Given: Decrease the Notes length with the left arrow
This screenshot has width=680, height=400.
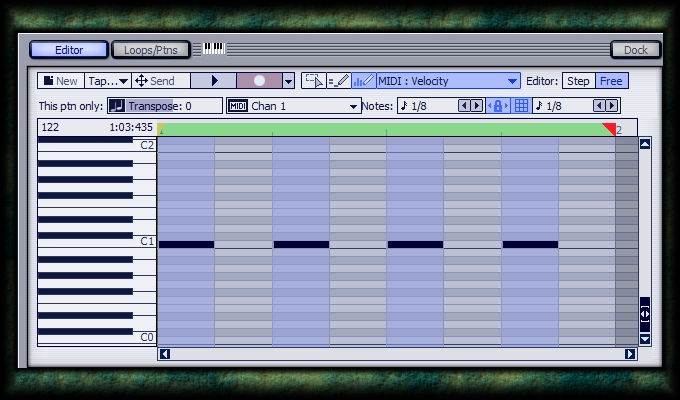Looking at the screenshot, I should [x=464, y=105].
